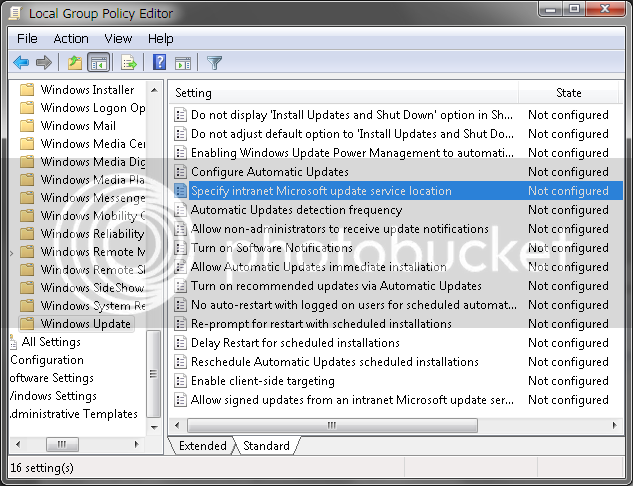Click folder icon of Windows Mail

(x=27, y=126)
